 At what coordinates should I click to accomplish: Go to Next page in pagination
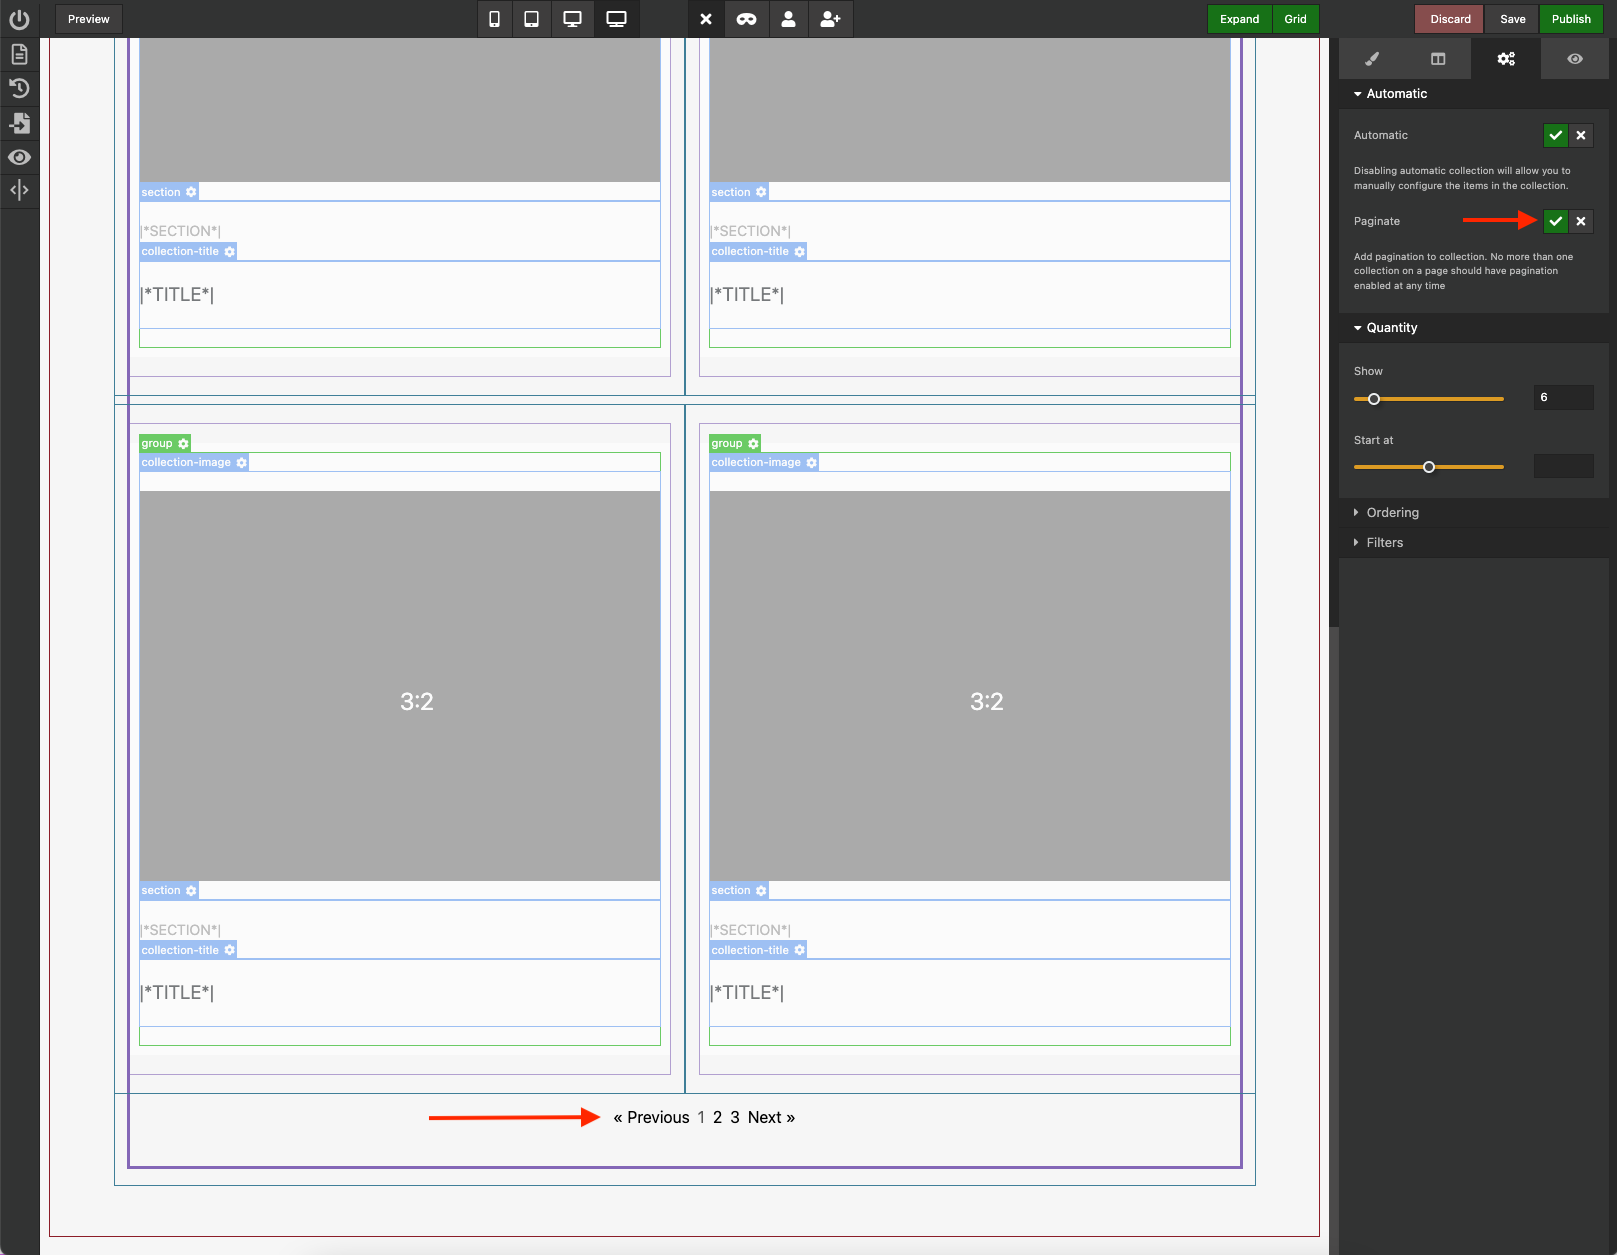coord(771,1118)
